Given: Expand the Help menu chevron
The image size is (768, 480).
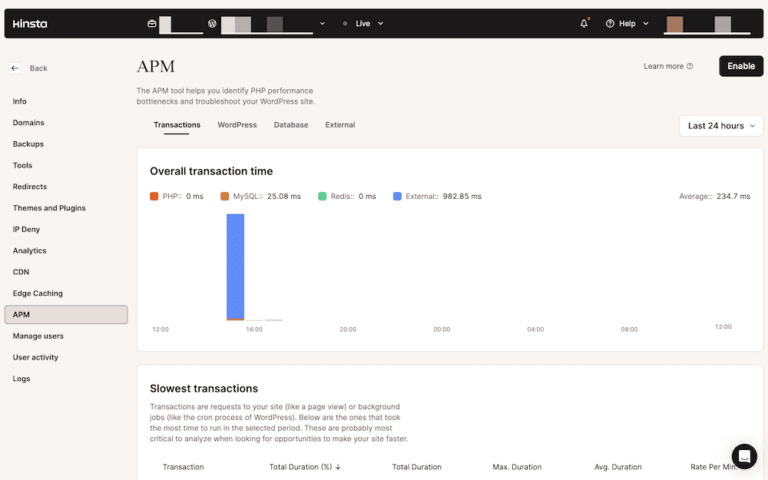Looking at the screenshot, I should pyautogui.click(x=646, y=23).
